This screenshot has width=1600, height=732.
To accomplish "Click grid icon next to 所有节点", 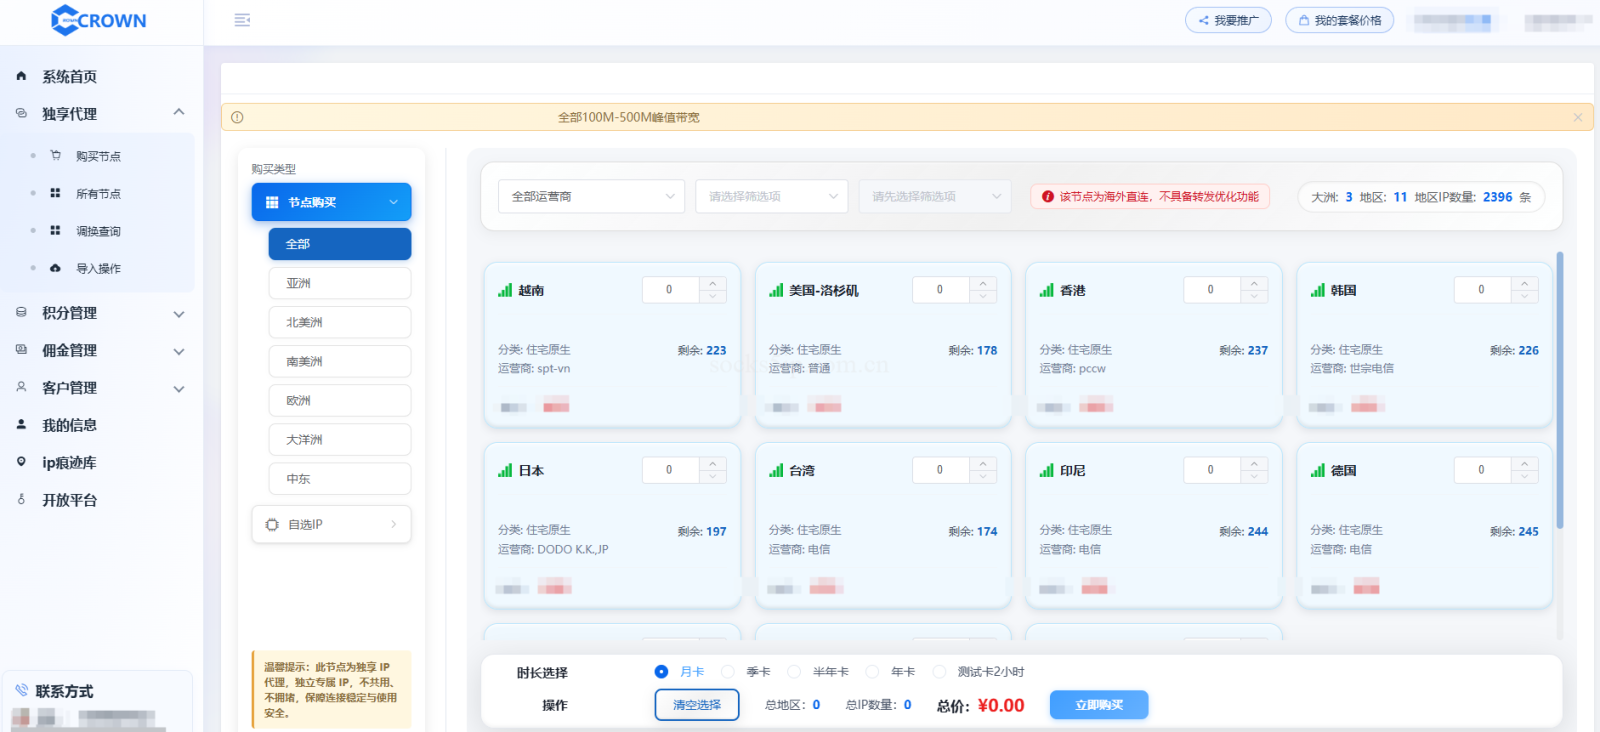I will pos(55,193).
